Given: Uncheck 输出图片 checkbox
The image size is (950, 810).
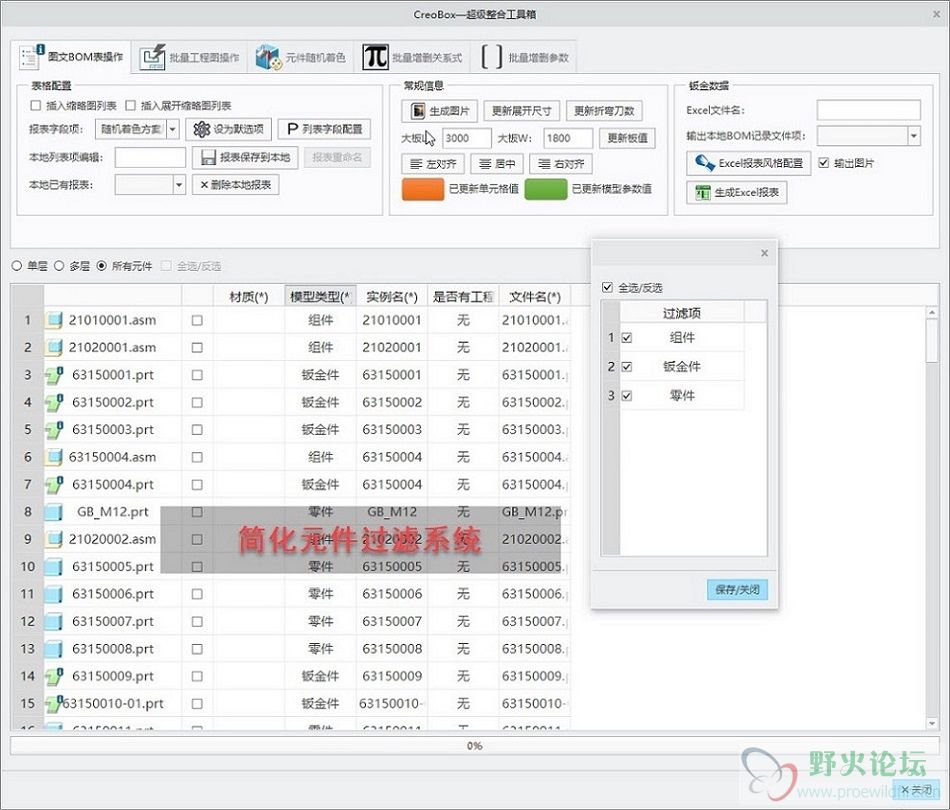Looking at the screenshot, I should 823,162.
